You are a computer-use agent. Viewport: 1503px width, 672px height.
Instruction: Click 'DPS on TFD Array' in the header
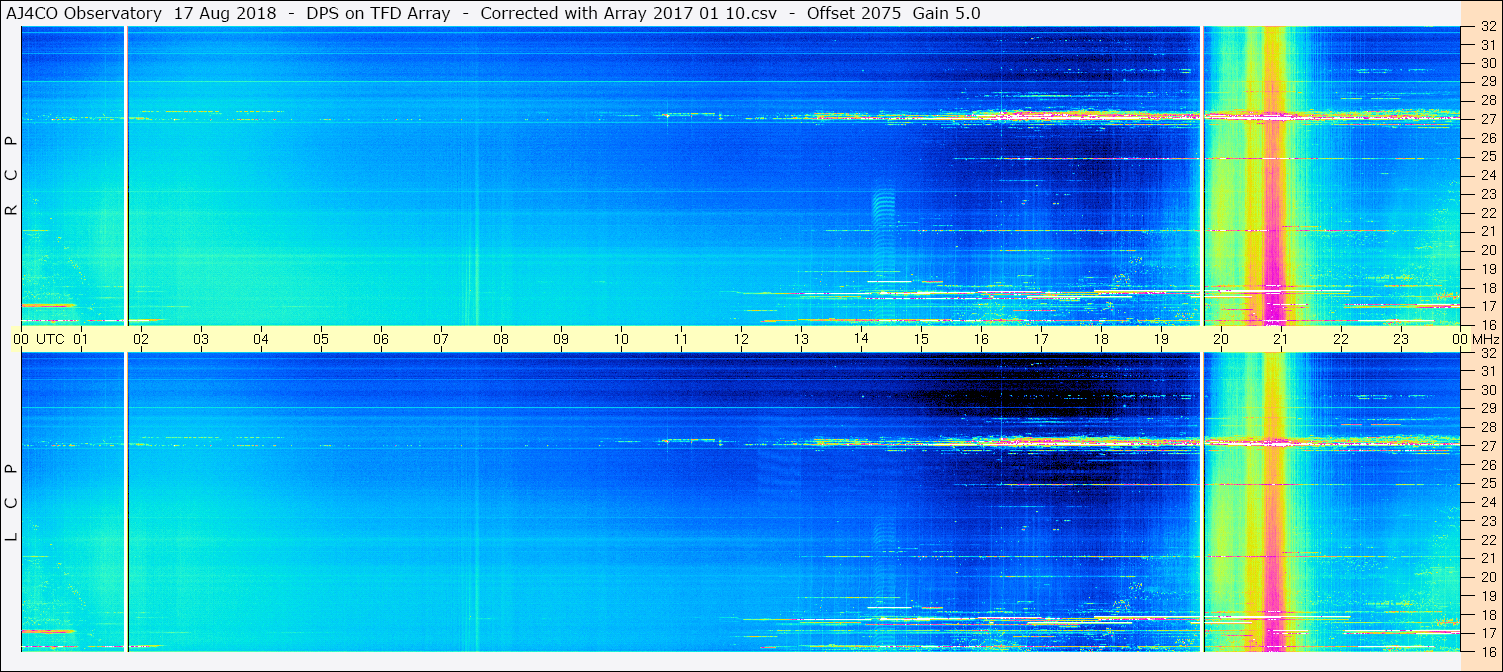(x=378, y=13)
